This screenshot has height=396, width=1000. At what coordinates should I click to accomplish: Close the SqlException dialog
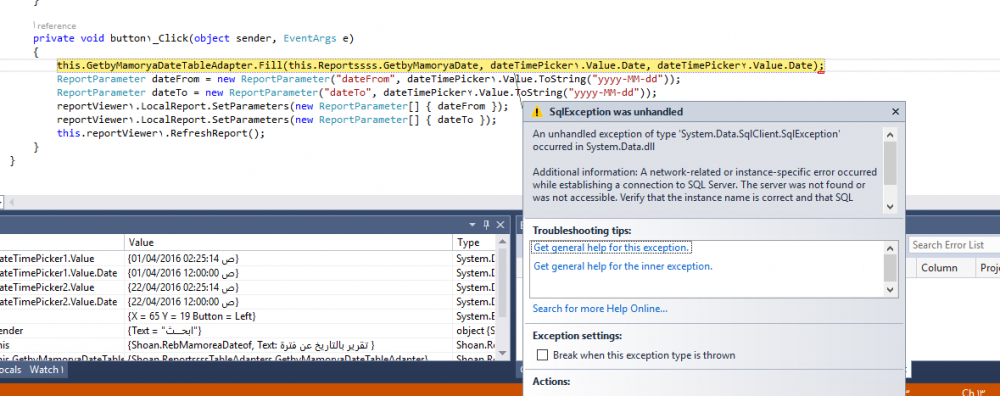[x=895, y=112]
